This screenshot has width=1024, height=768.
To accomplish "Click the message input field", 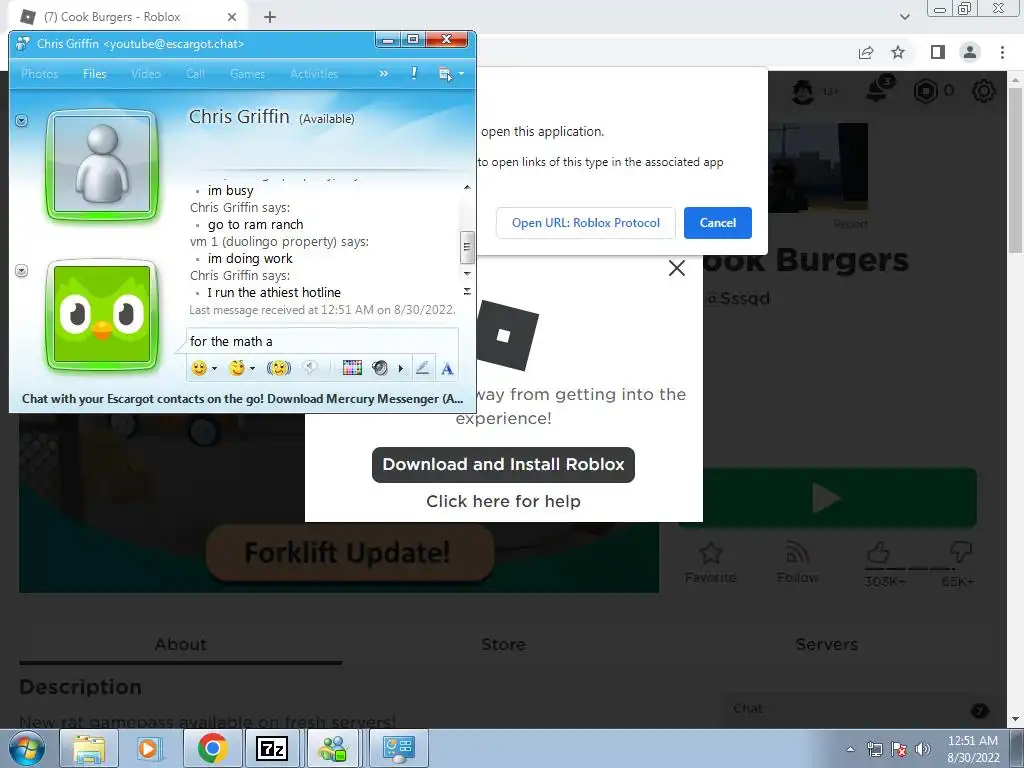I will (323, 341).
